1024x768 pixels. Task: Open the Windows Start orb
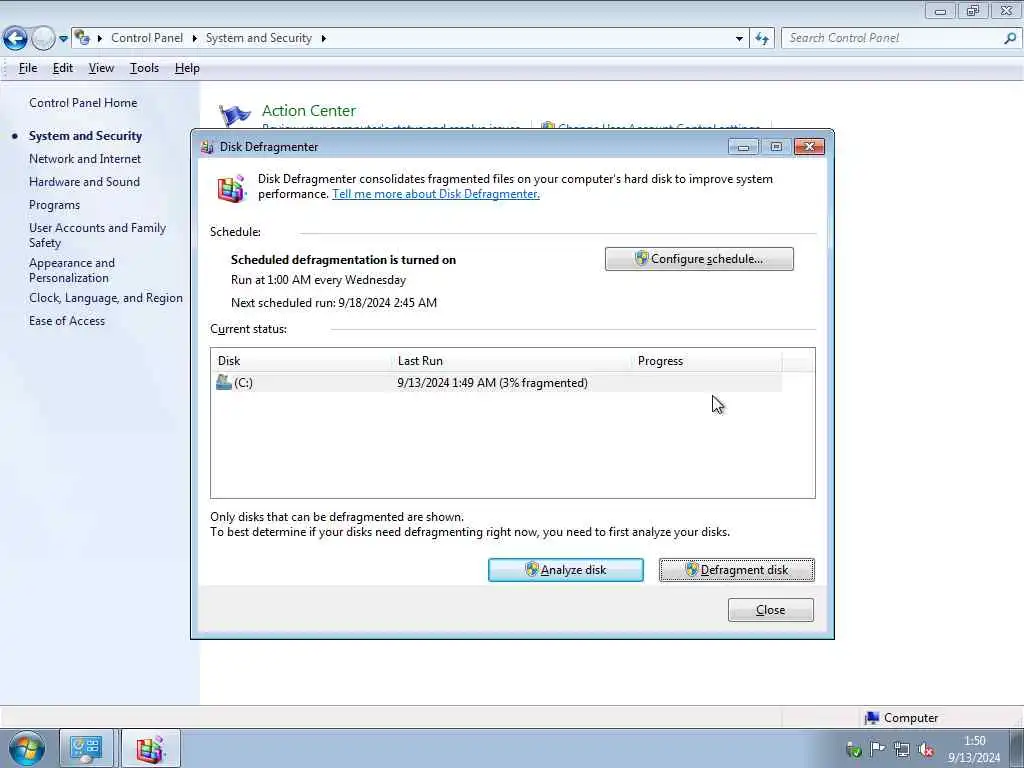27,748
